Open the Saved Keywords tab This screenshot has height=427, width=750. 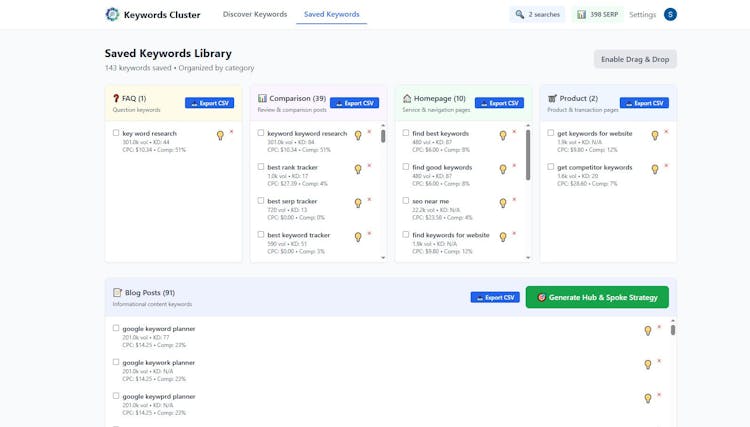[331, 15]
